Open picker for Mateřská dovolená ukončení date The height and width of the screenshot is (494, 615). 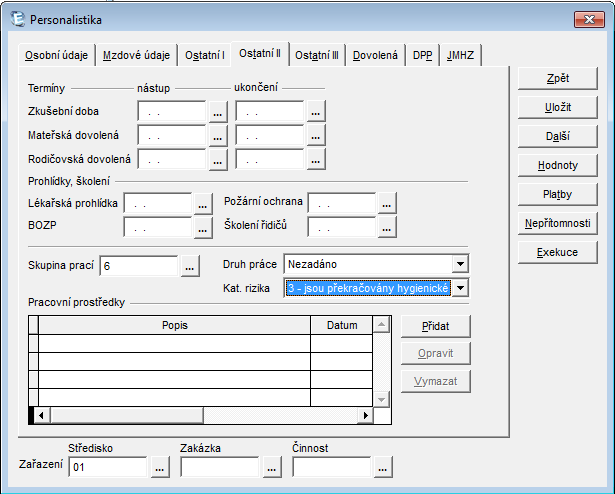click(315, 135)
